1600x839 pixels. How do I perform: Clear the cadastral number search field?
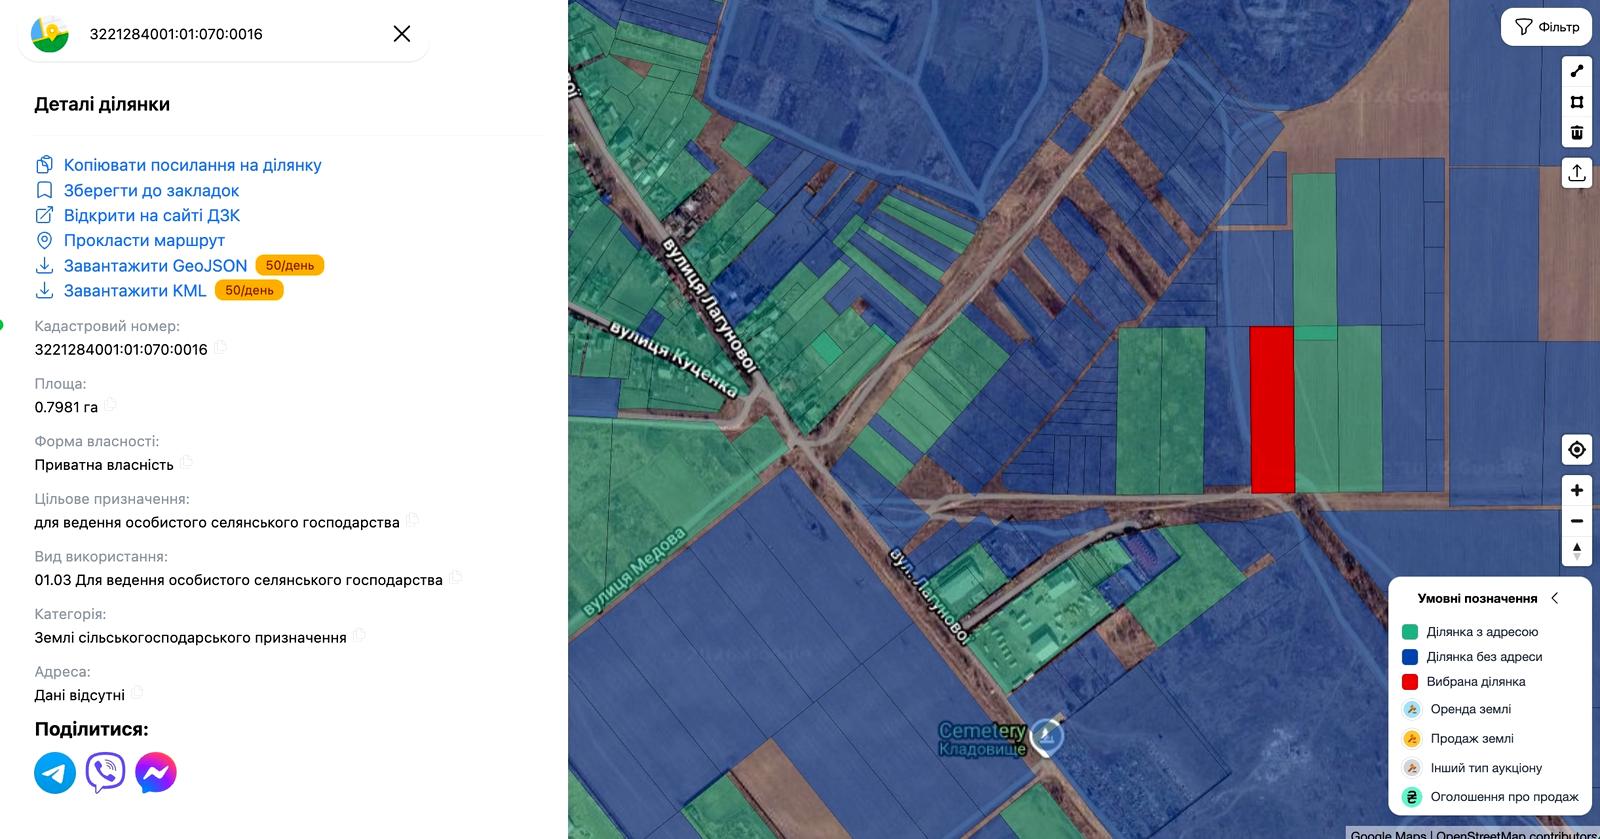coord(402,34)
